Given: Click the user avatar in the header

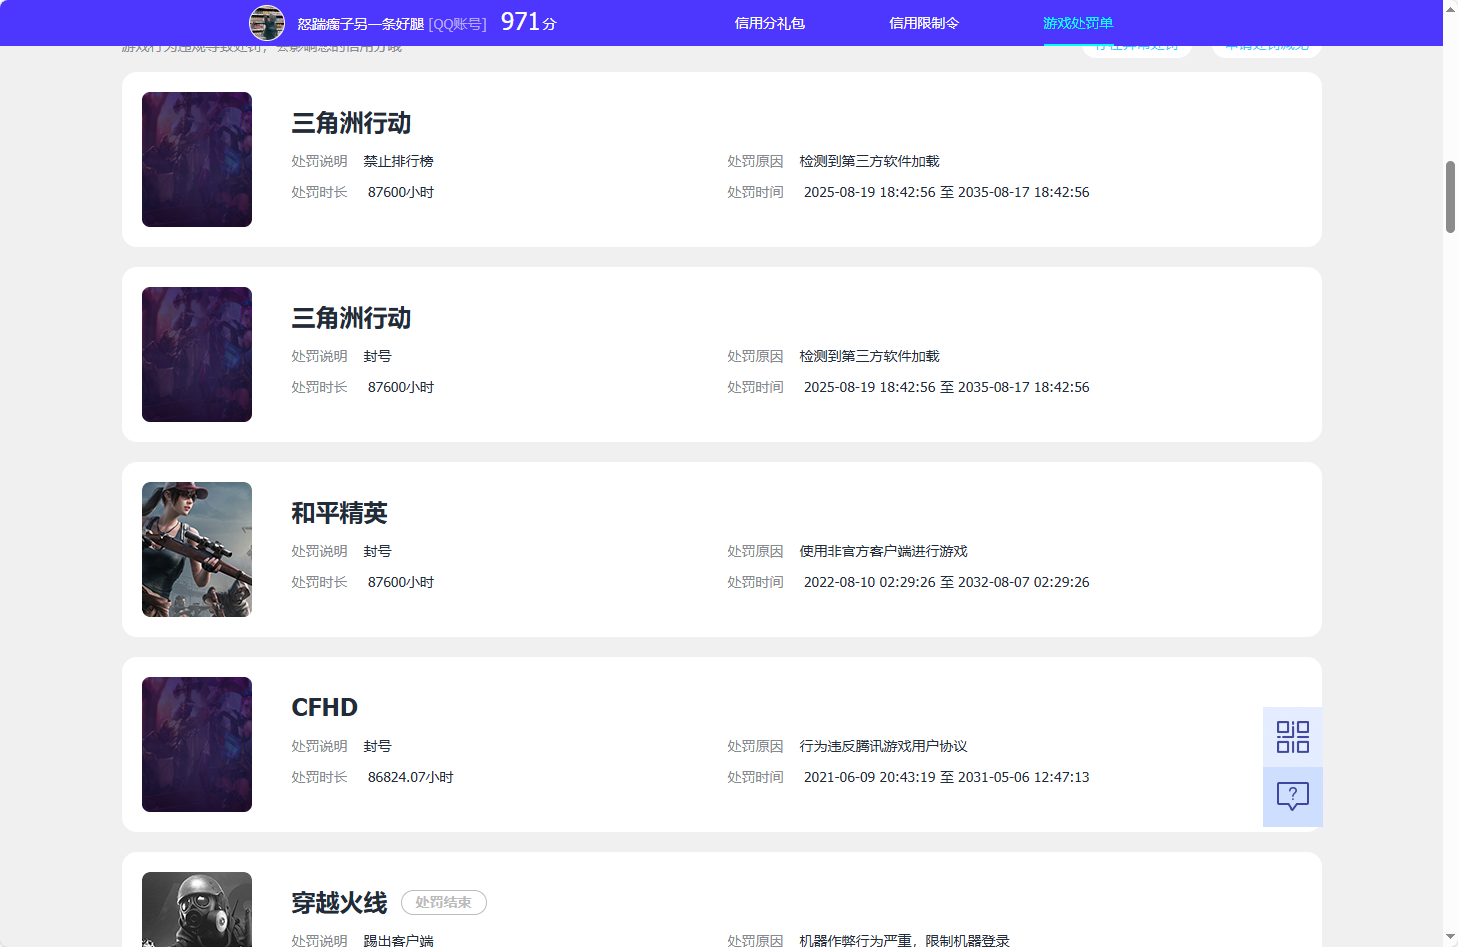Looking at the screenshot, I should pos(267,23).
